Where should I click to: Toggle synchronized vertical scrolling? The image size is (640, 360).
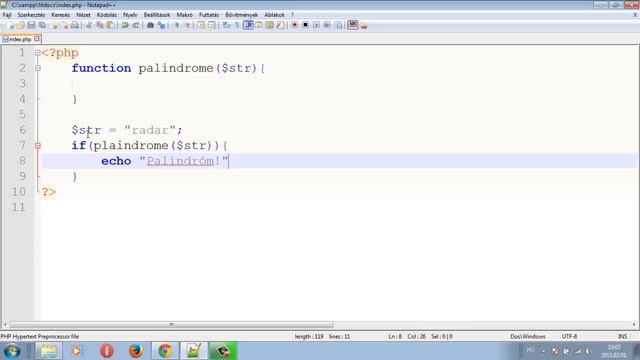(201, 25)
